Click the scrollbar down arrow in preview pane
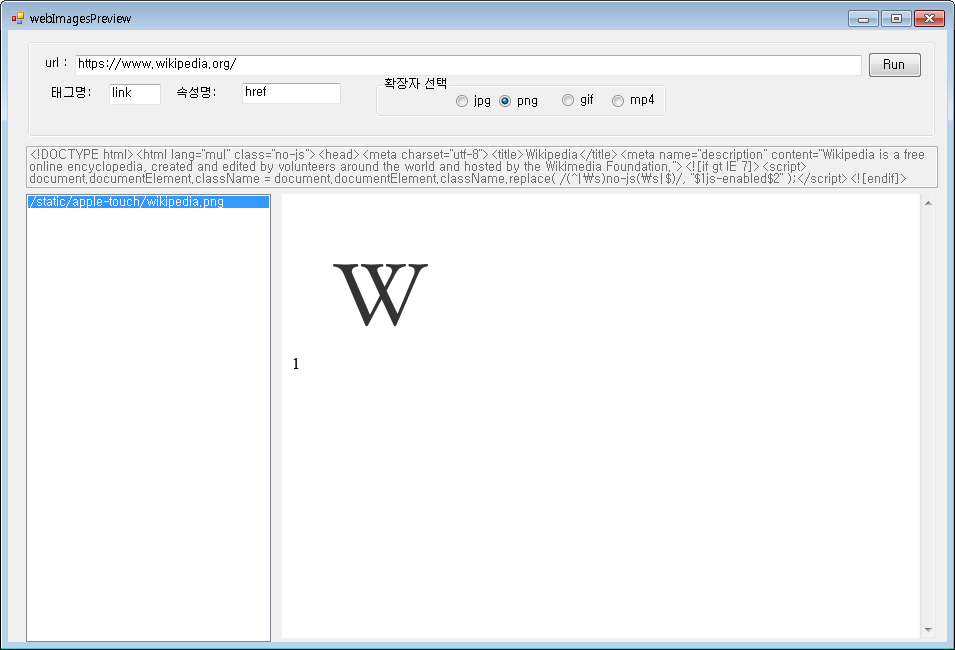This screenshot has height=650, width=955. (x=928, y=630)
